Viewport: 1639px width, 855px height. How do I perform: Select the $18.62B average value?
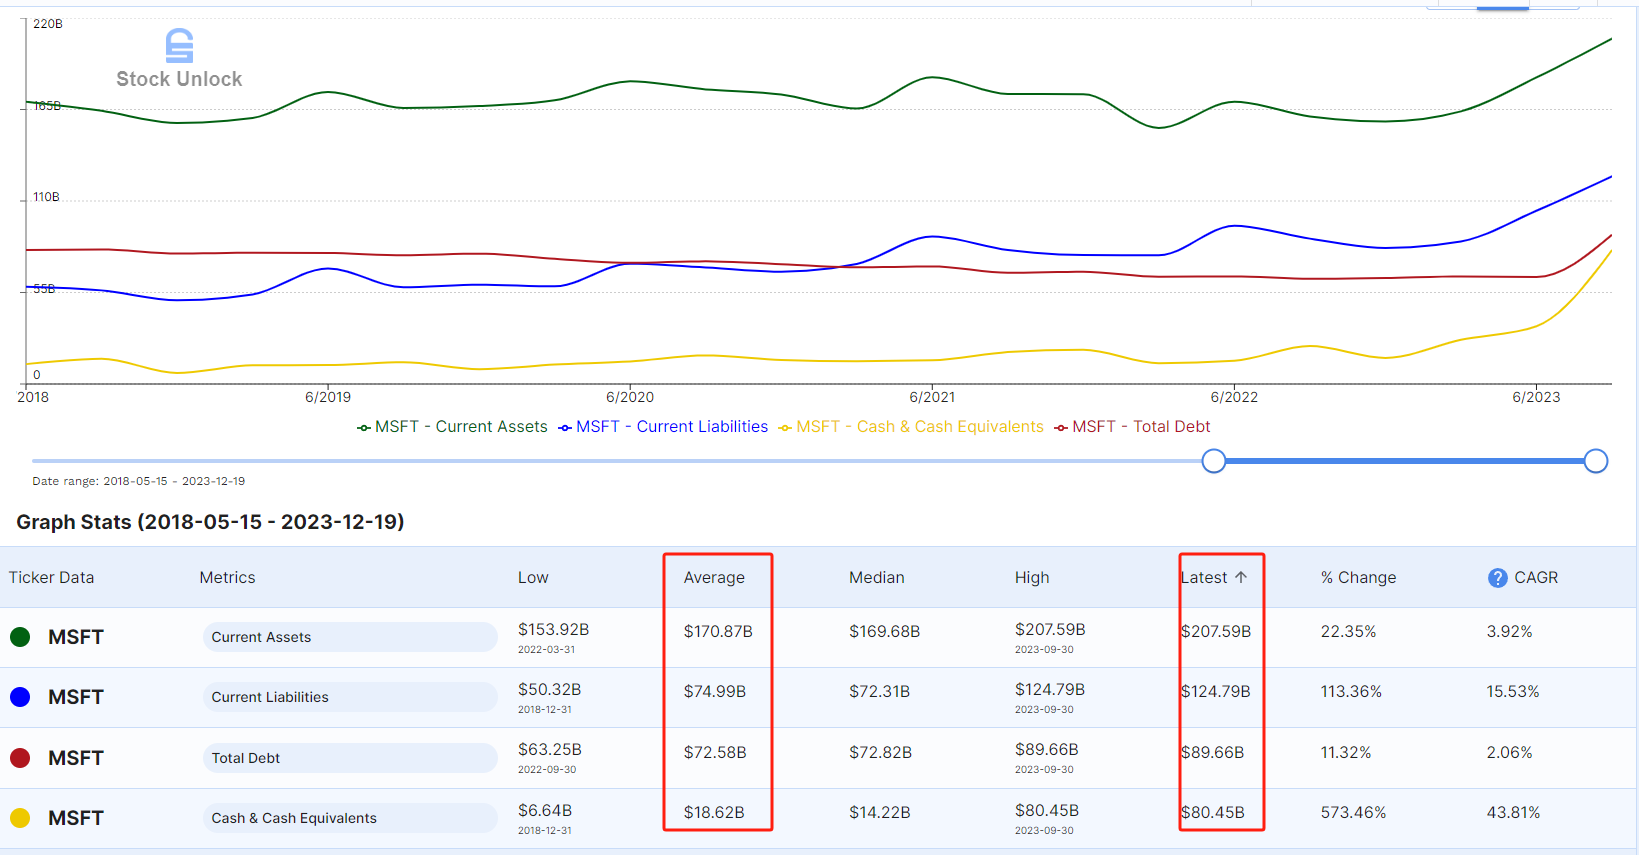point(714,813)
